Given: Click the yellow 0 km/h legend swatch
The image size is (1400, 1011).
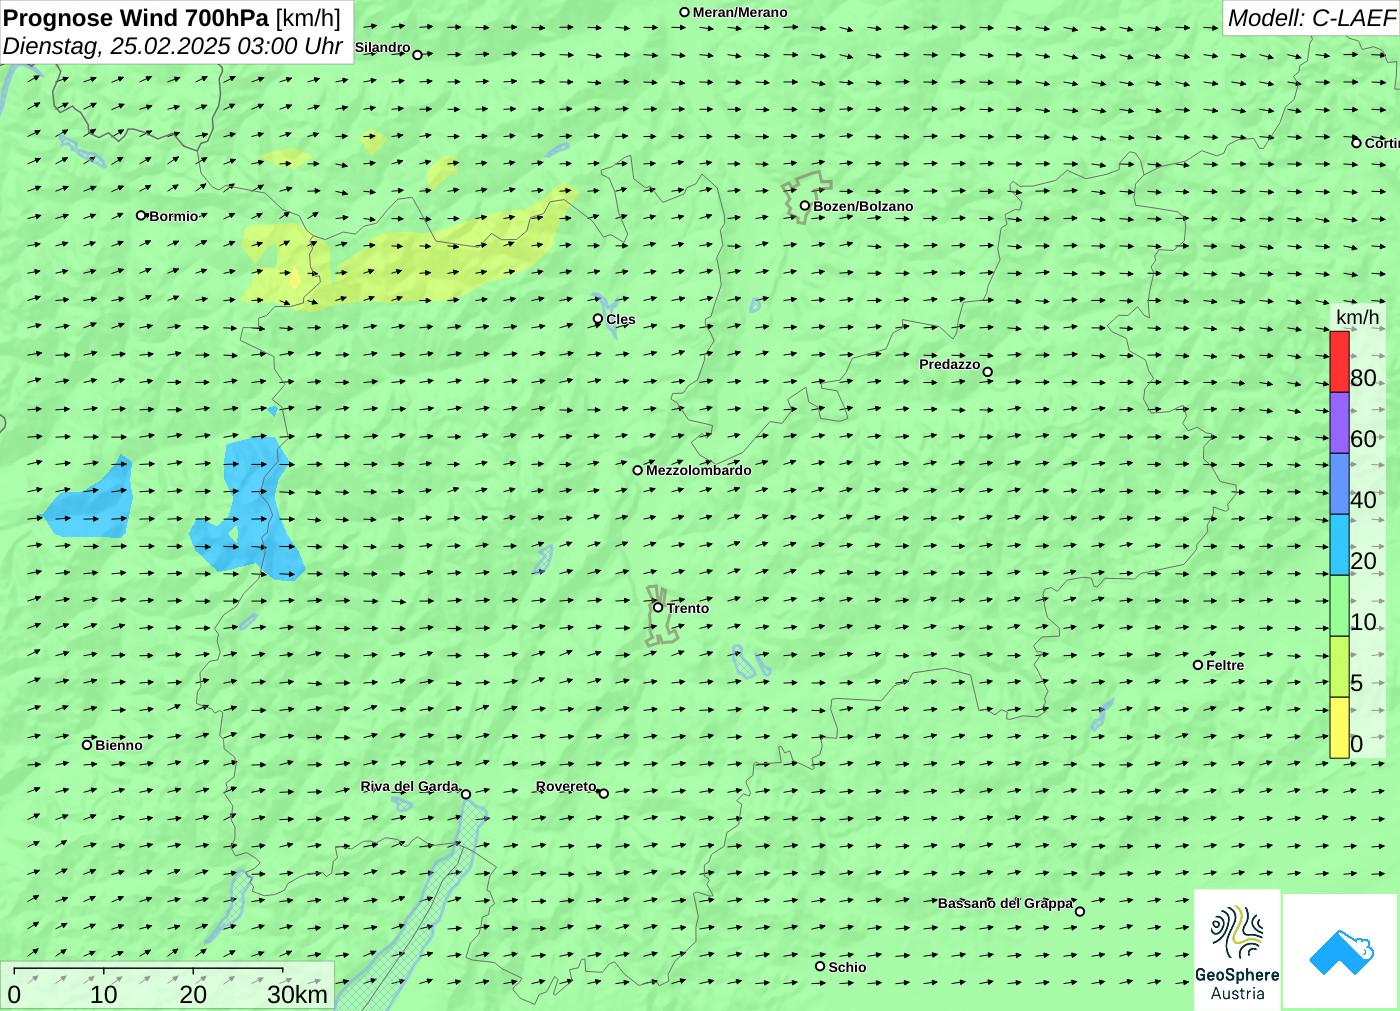Looking at the screenshot, I should (x=1339, y=728).
